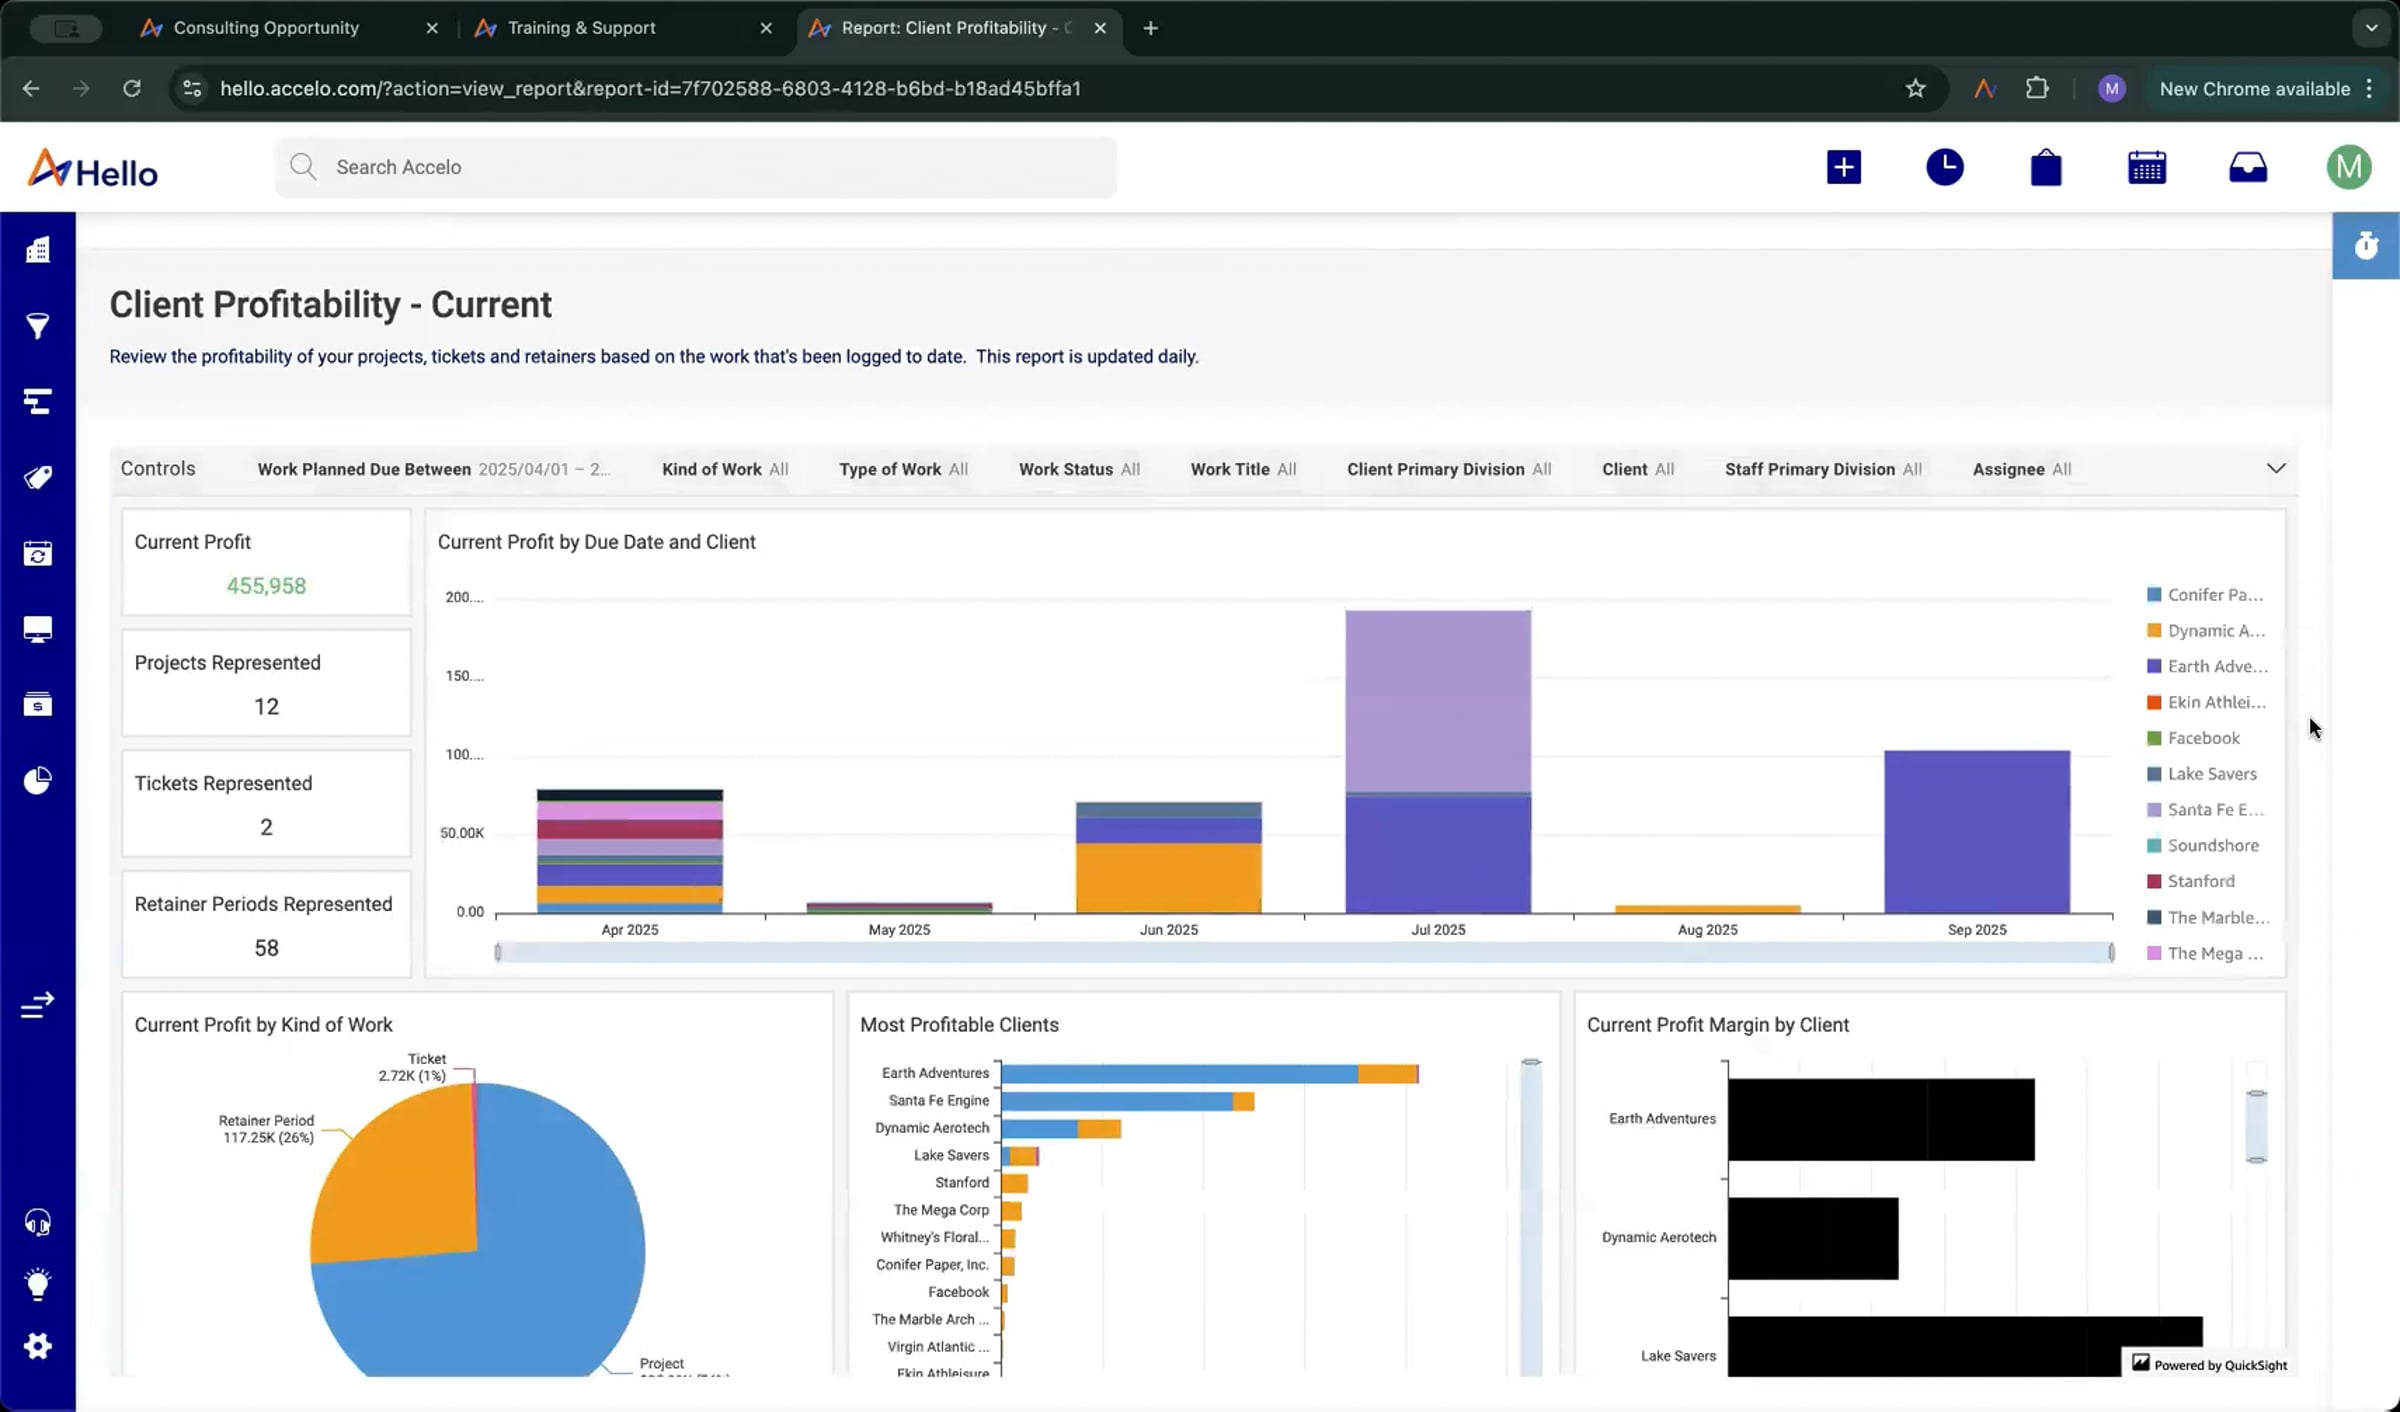2400x1412 pixels.
Task: Switch to Consulting Opportunity browser tab
Action: click(x=266, y=28)
